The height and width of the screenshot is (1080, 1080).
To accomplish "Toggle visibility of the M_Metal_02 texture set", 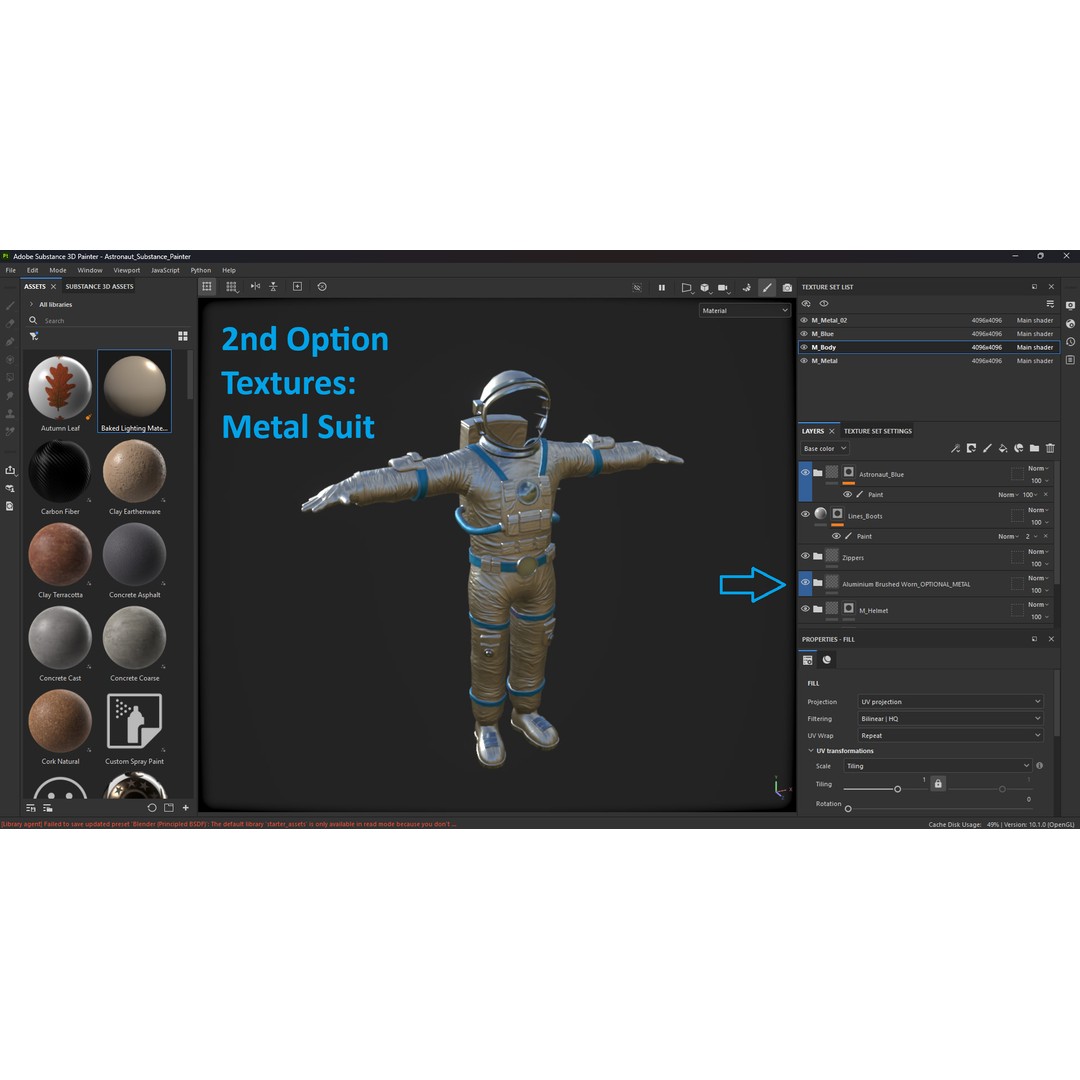I will pyautogui.click(x=806, y=320).
